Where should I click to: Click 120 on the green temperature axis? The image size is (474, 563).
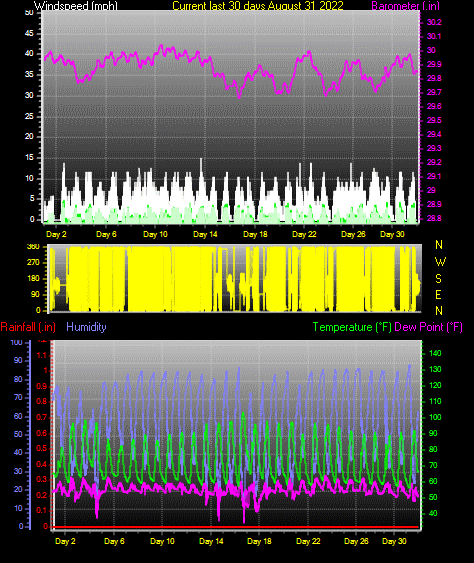[435, 385]
